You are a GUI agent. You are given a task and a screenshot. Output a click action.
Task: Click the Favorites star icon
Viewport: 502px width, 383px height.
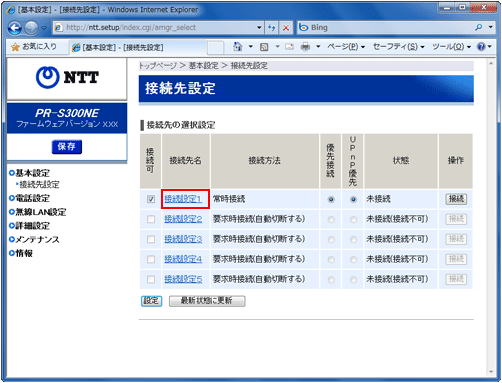(x=15, y=47)
